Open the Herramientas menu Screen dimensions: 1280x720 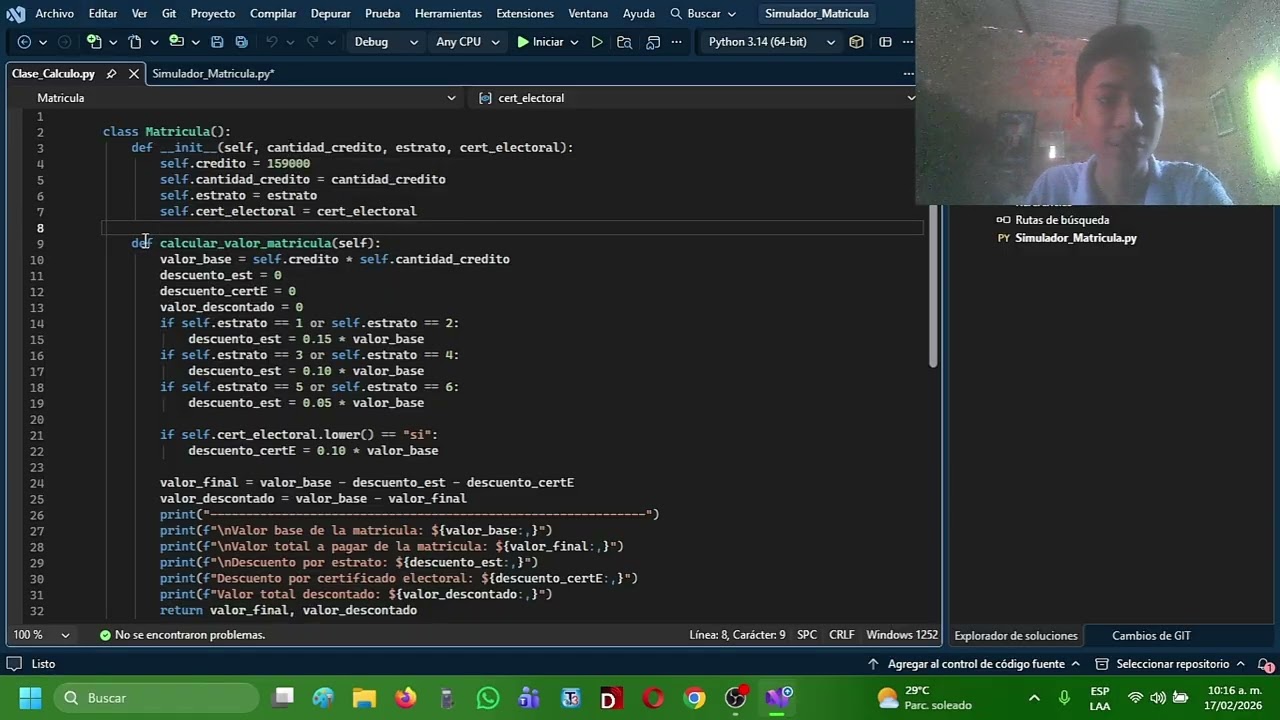click(x=448, y=13)
